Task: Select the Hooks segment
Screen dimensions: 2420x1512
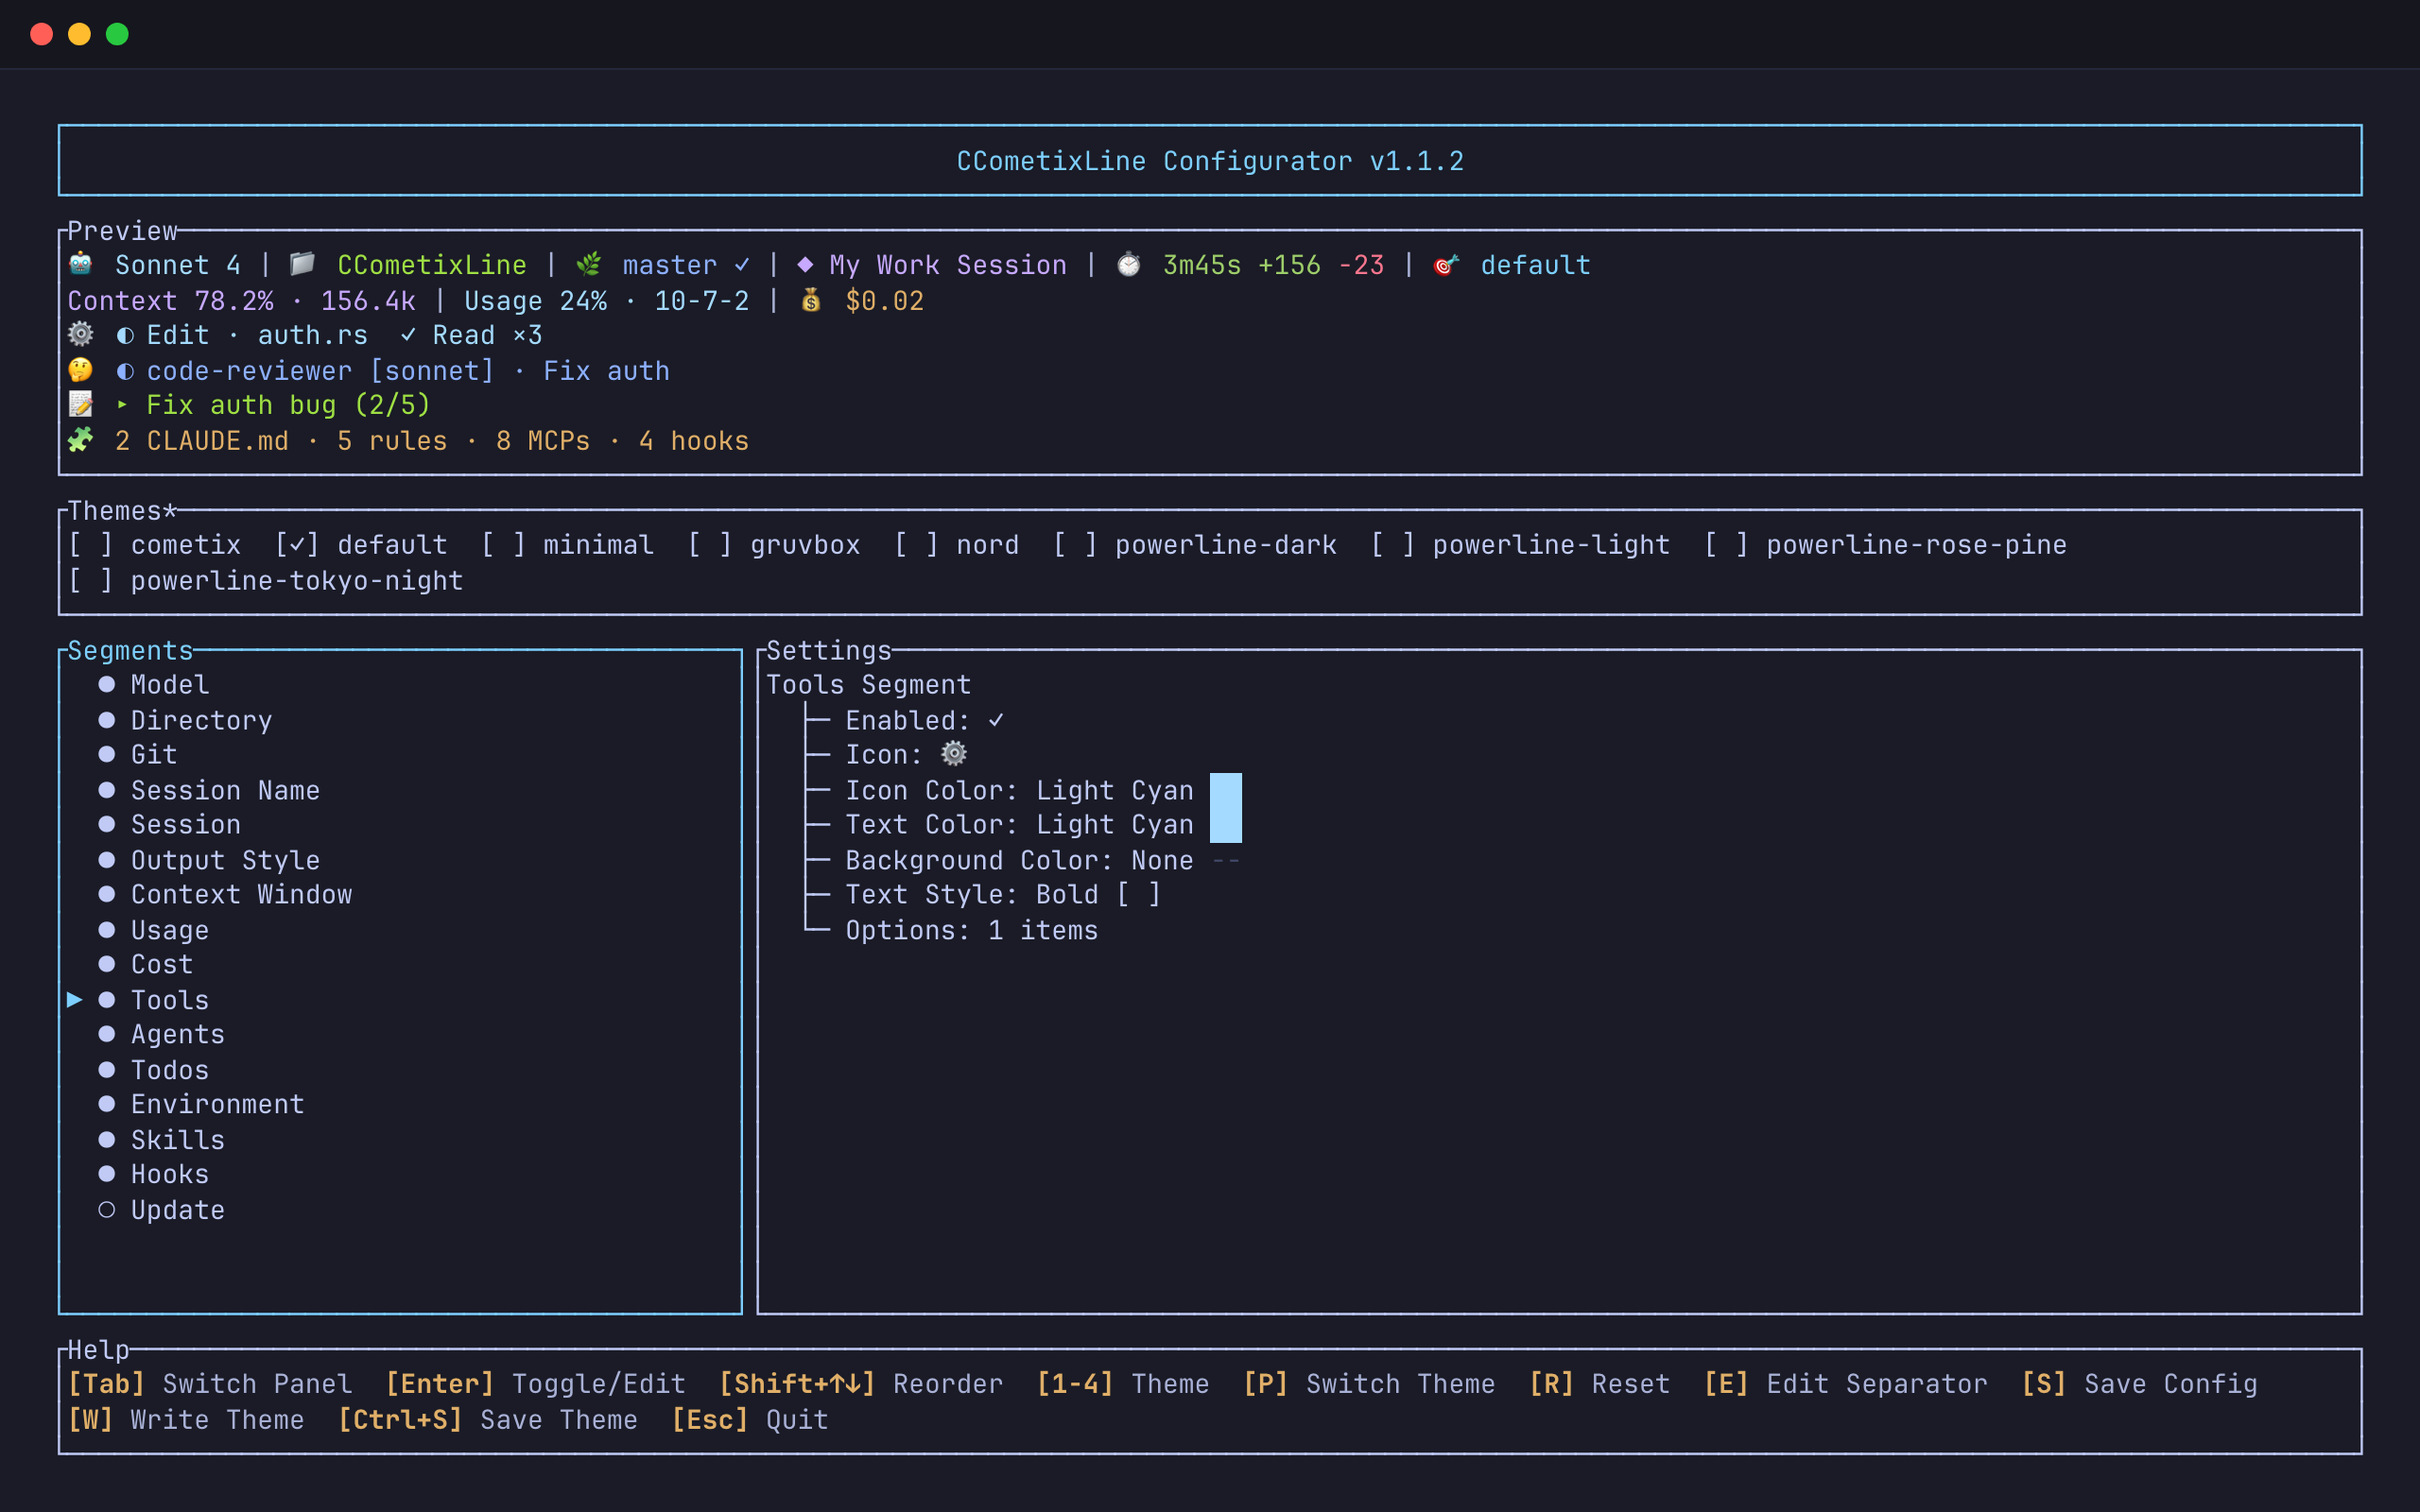Action: tap(170, 1175)
